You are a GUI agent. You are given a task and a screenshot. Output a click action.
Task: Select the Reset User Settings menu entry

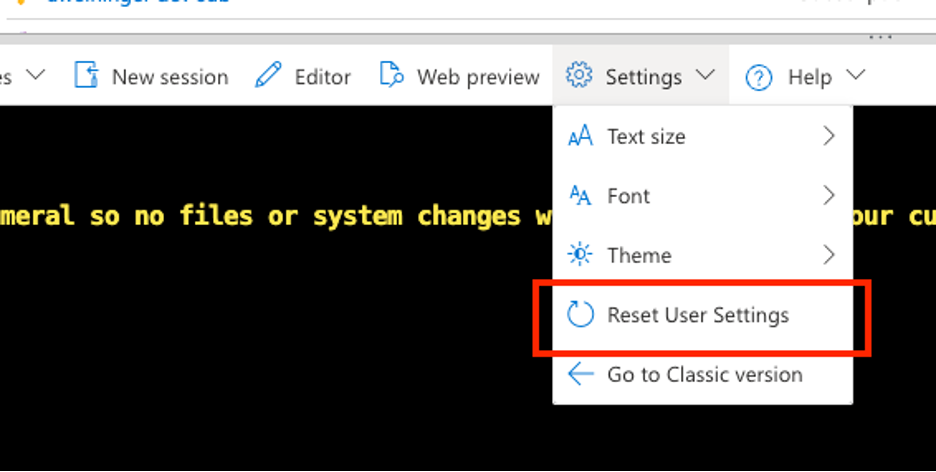click(x=698, y=315)
